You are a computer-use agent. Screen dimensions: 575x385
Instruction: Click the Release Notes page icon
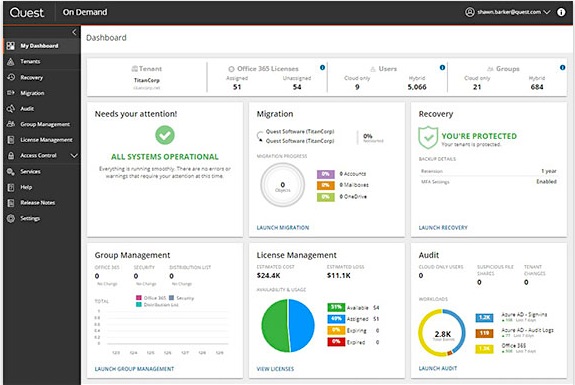click(11, 202)
